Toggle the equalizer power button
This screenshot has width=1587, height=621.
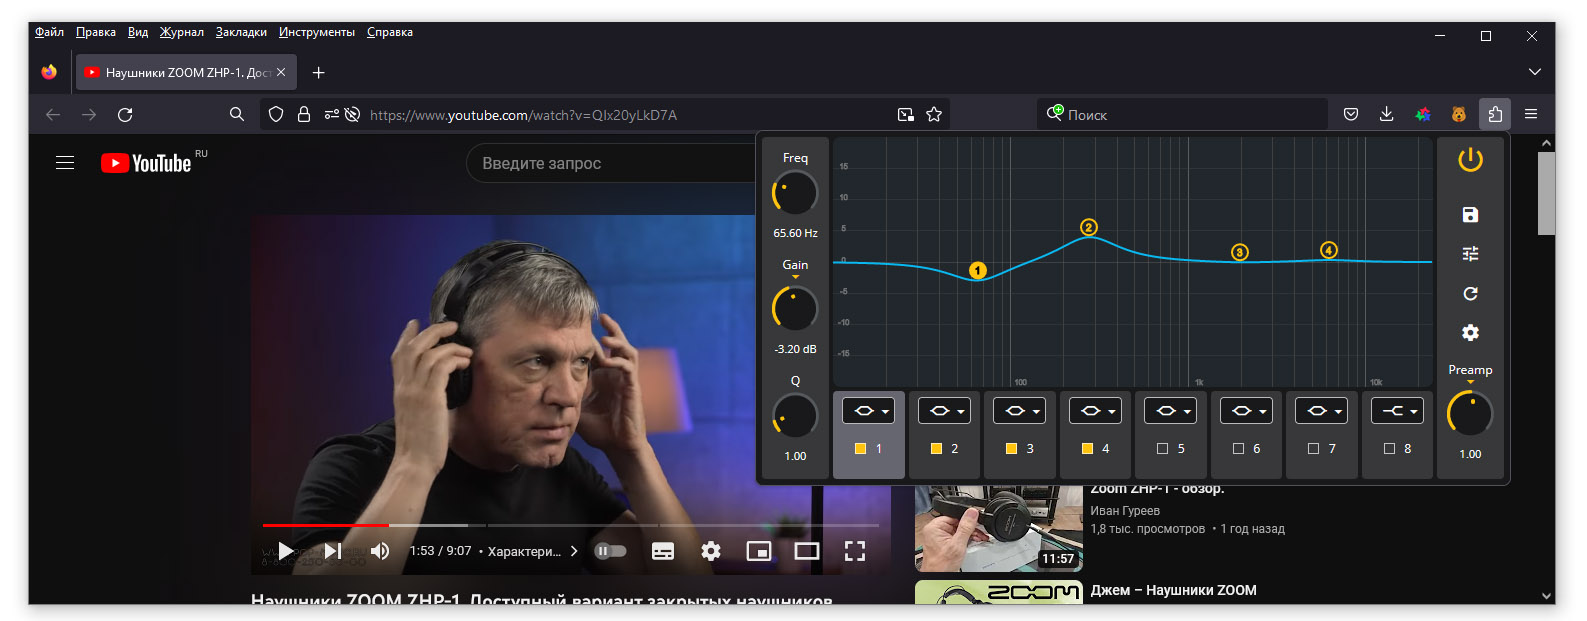coord(1470,160)
